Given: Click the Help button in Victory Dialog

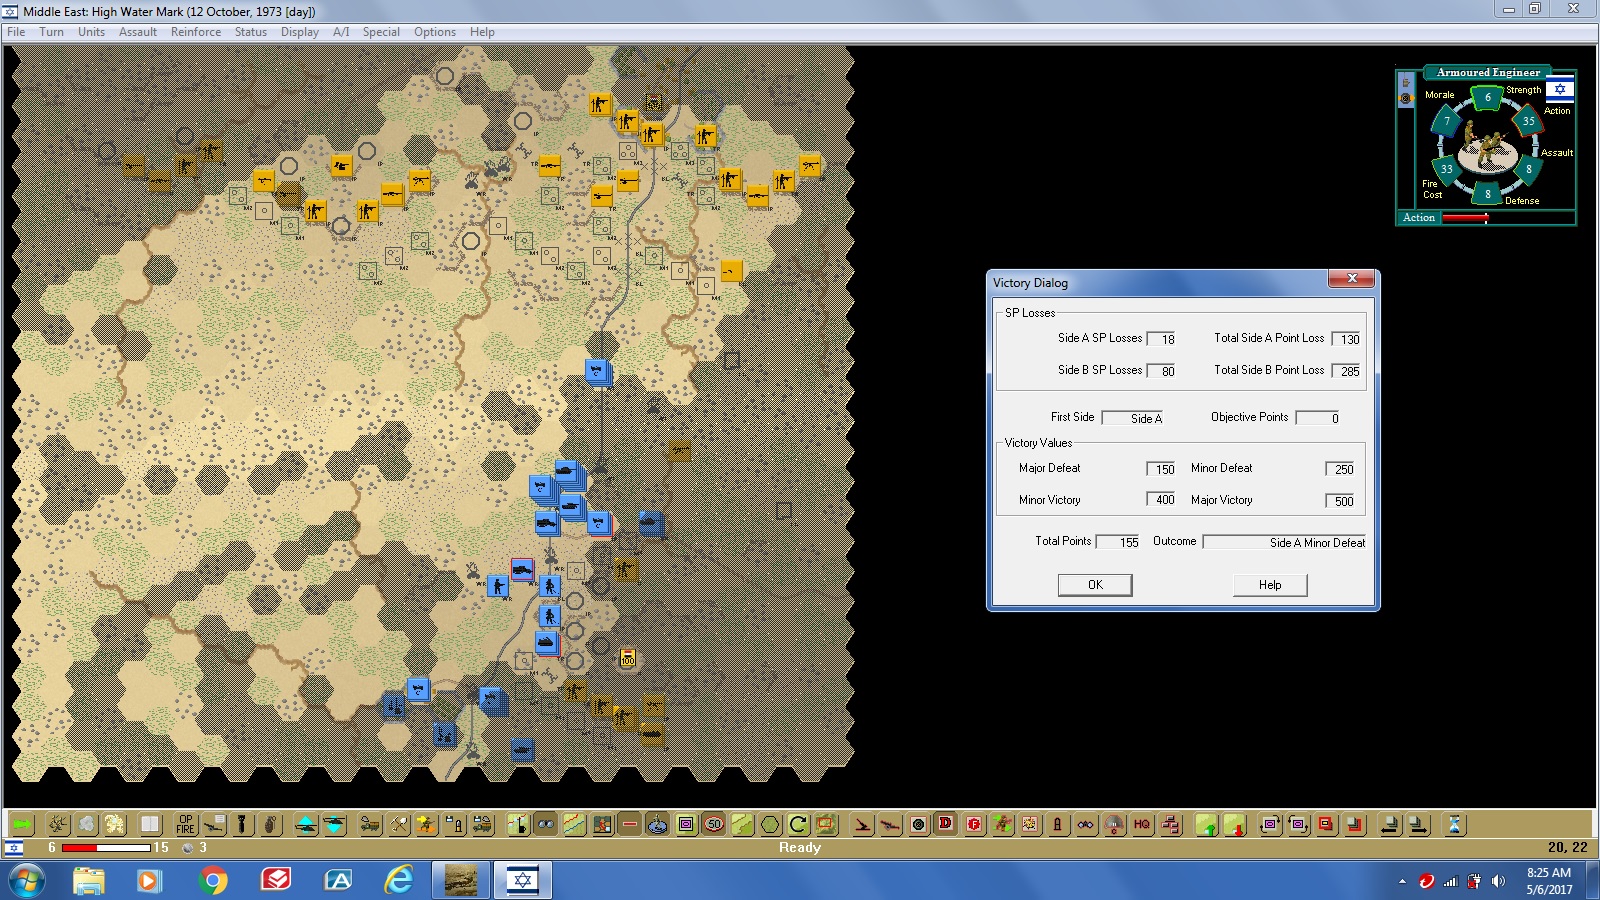Looking at the screenshot, I should (1270, 585).
